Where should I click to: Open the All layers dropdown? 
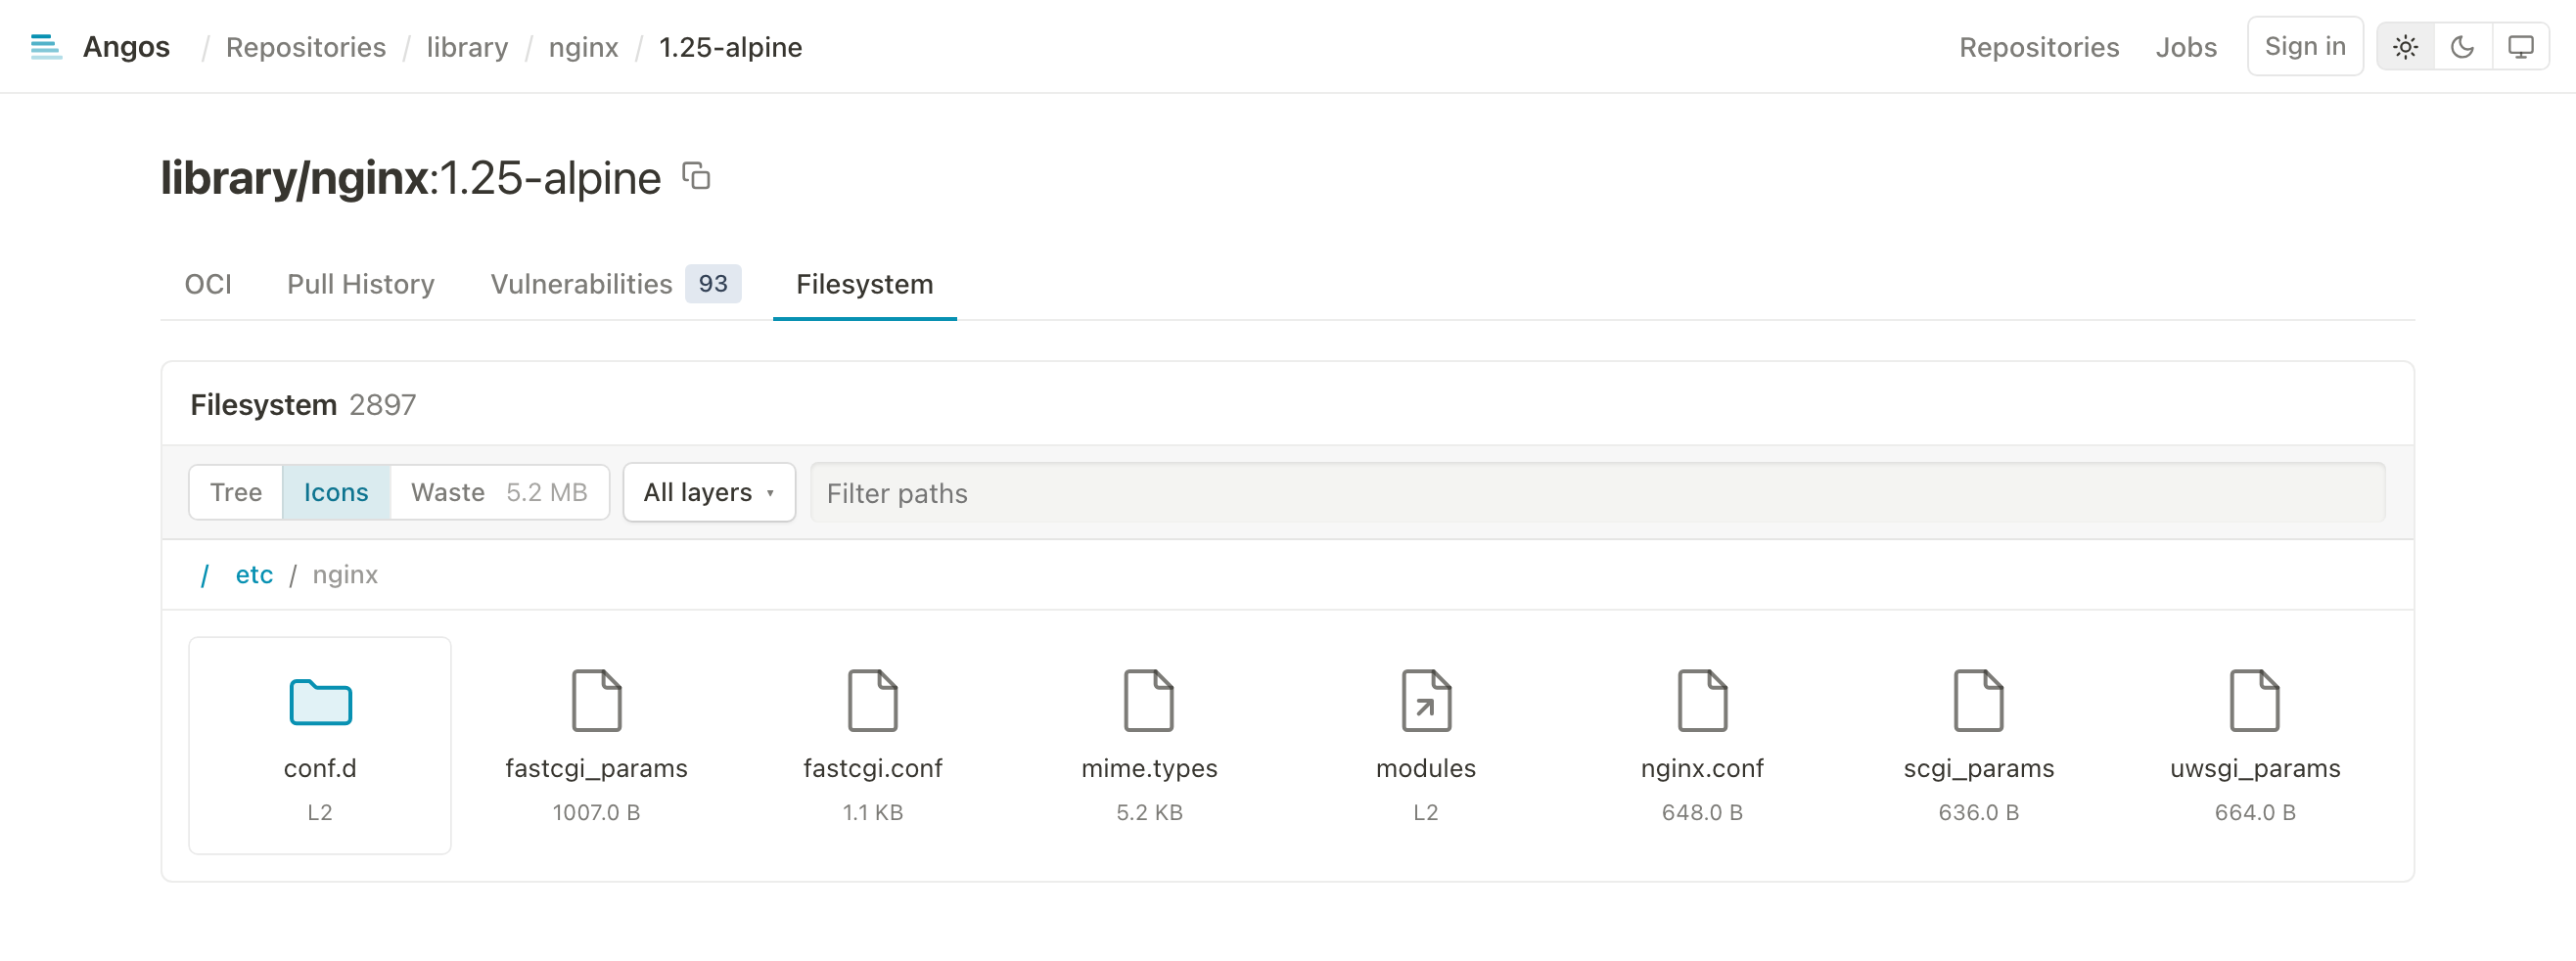tap(709, 492)
